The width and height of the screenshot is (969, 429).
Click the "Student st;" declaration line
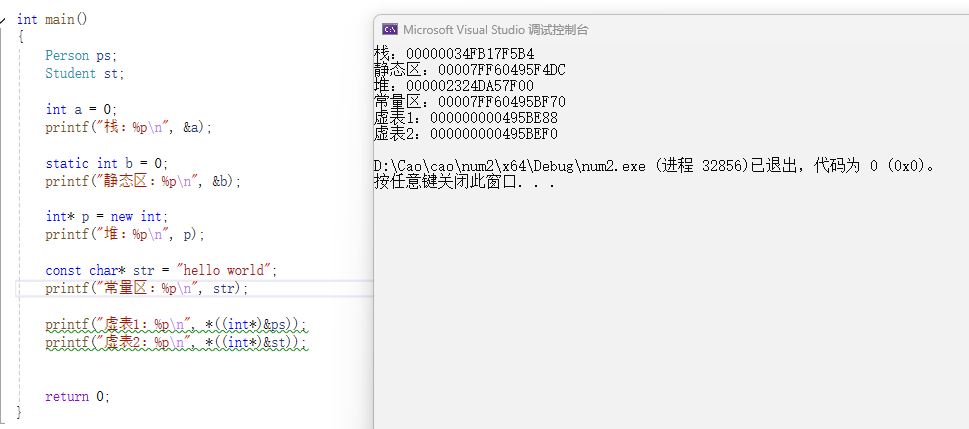tap(85, 73)
